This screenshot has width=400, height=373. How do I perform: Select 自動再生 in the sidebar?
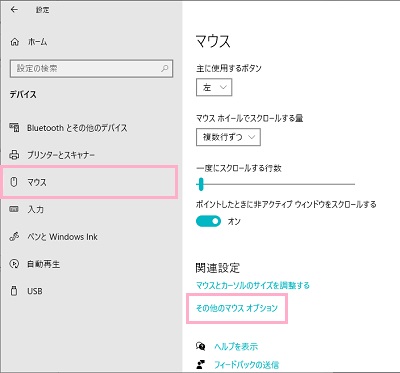click(x=44, y=264)
